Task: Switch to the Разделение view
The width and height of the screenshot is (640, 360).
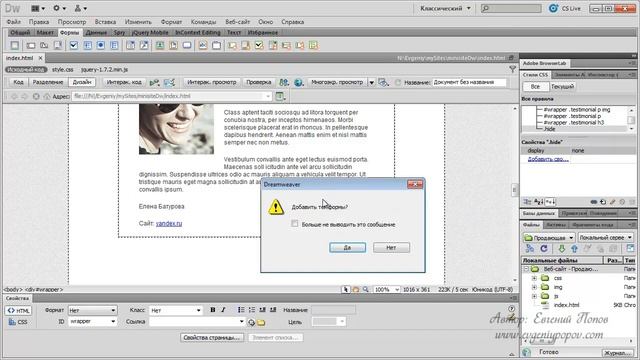Action: [48, 82]
